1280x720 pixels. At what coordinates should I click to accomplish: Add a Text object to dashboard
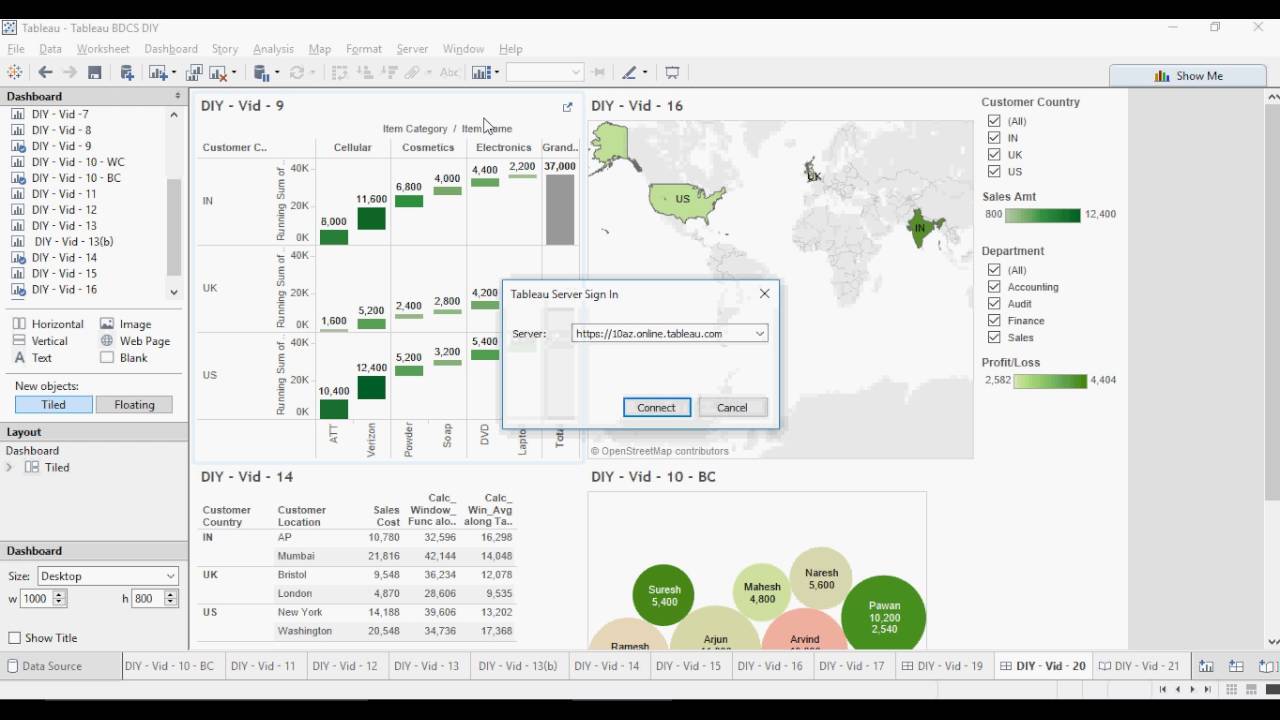pos(32,358)
